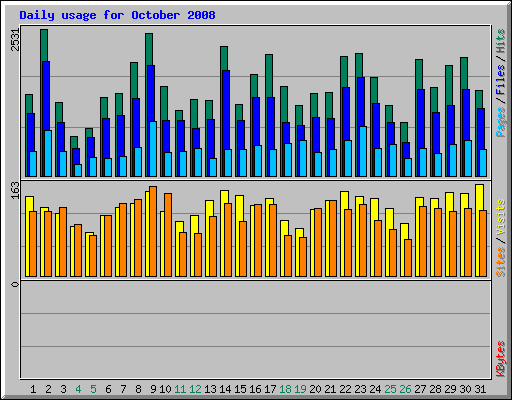Select the green Hits bar for day 17
The height and width of the screenshot is (400, 512).
tap(269, 76)
